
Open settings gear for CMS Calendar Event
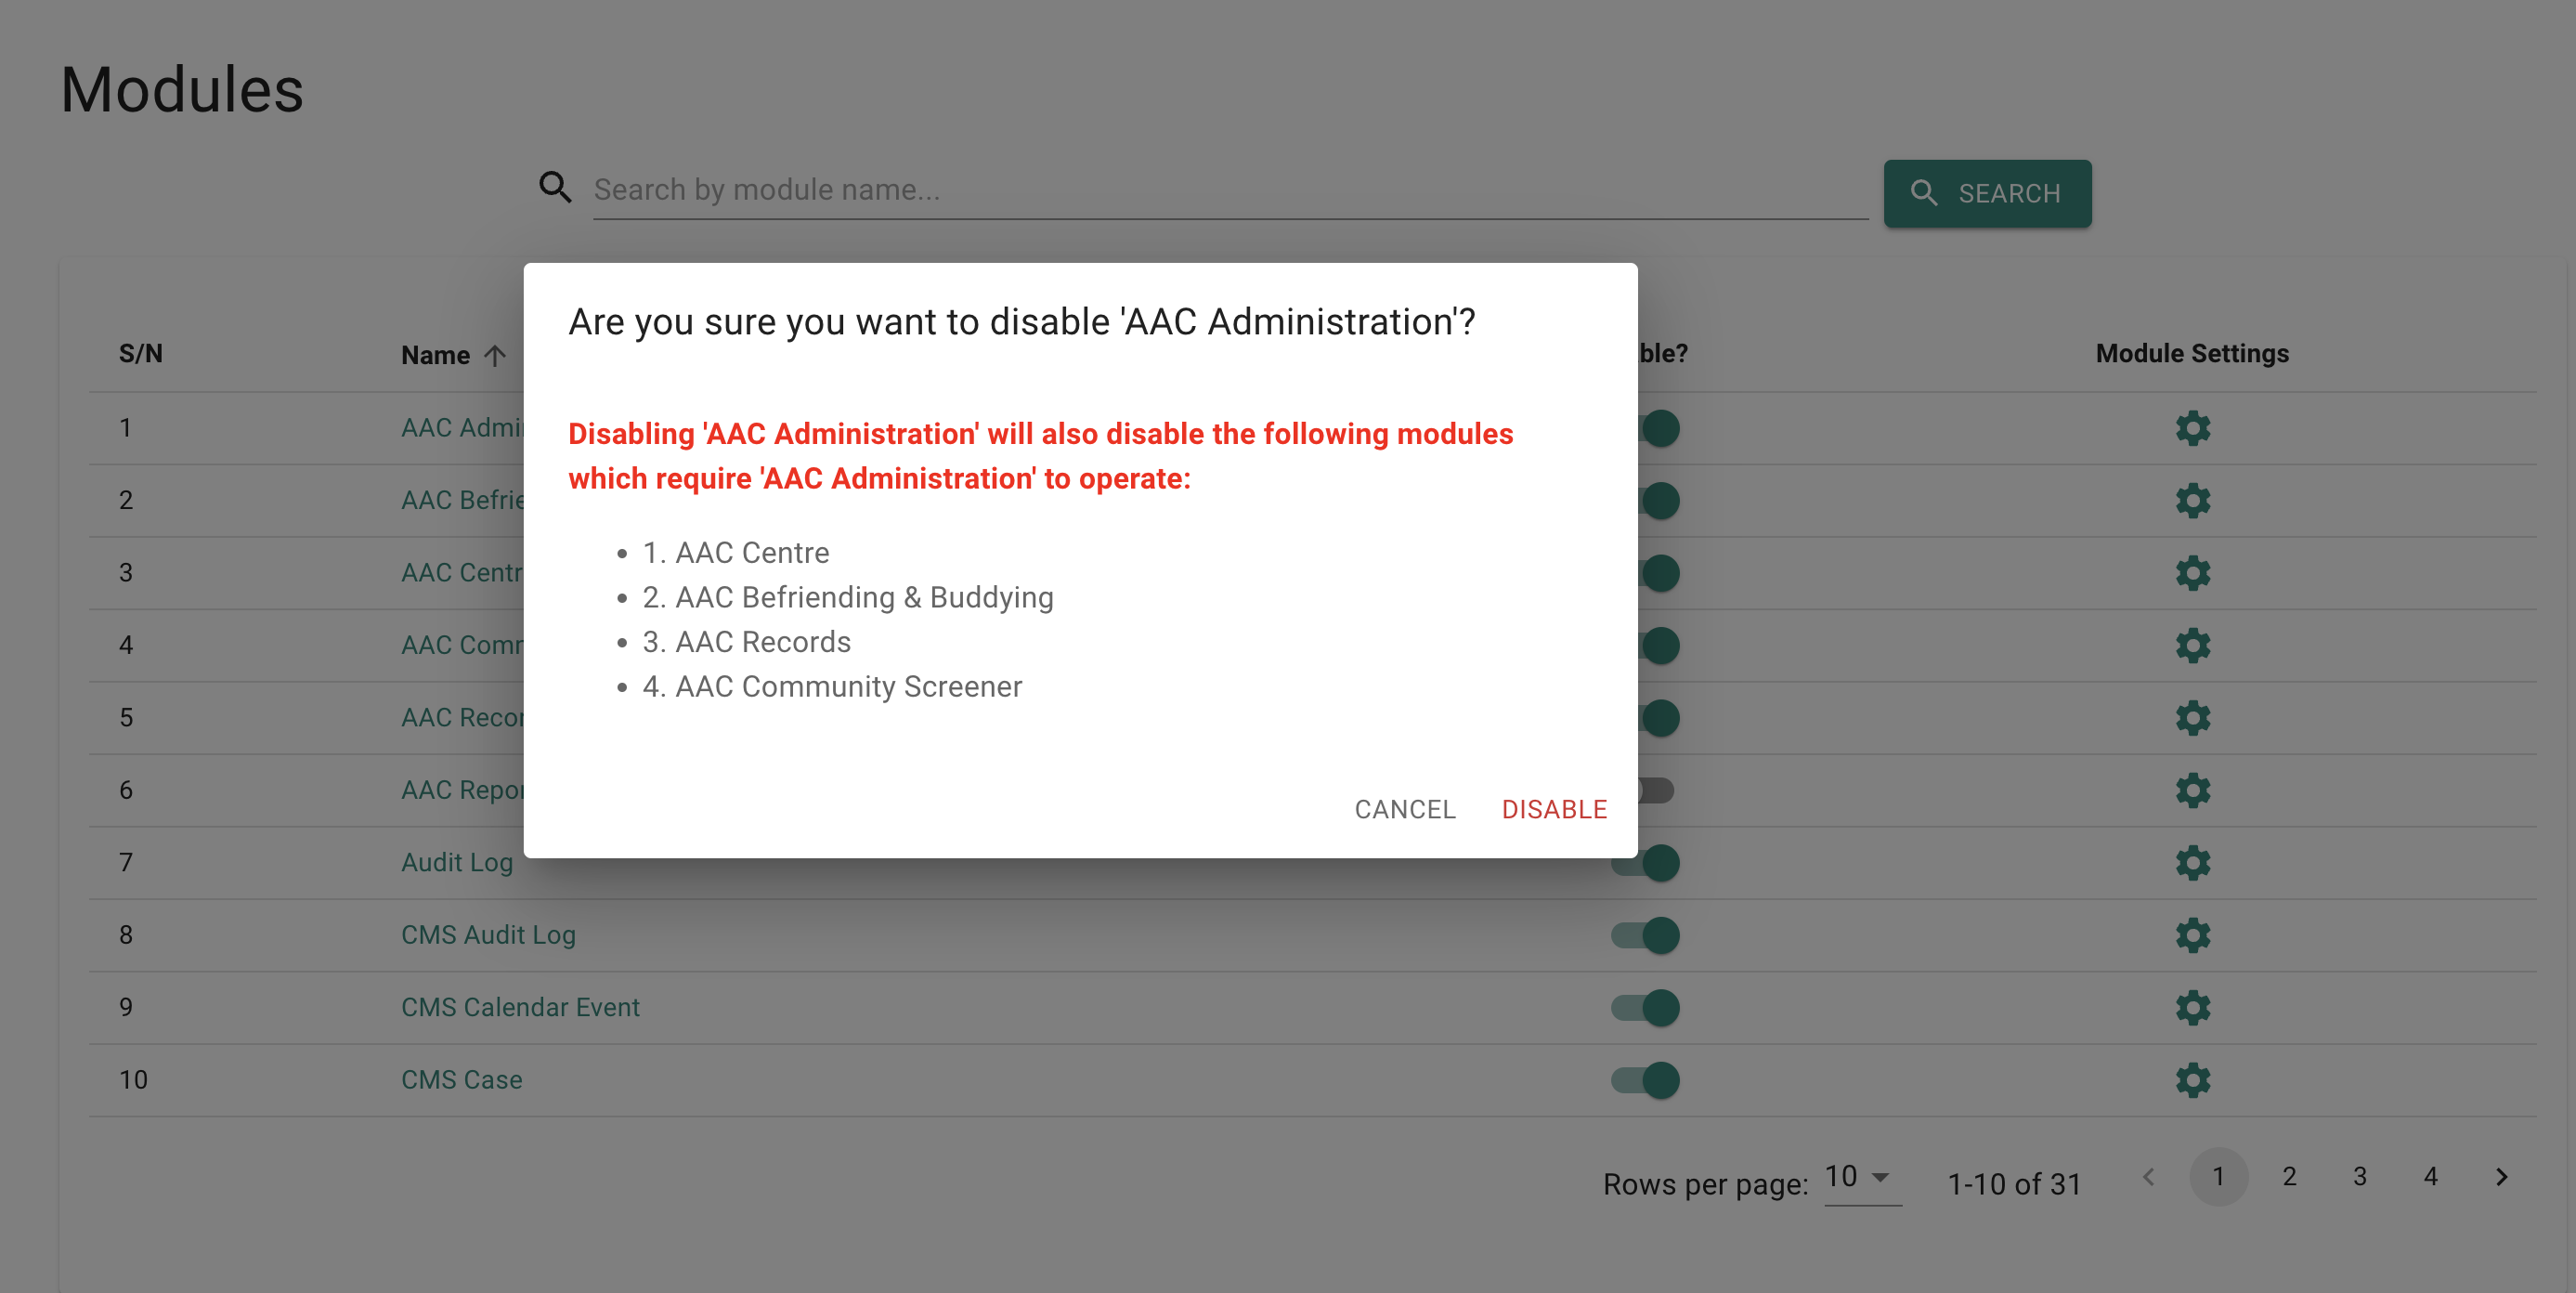(2192, 1007)
